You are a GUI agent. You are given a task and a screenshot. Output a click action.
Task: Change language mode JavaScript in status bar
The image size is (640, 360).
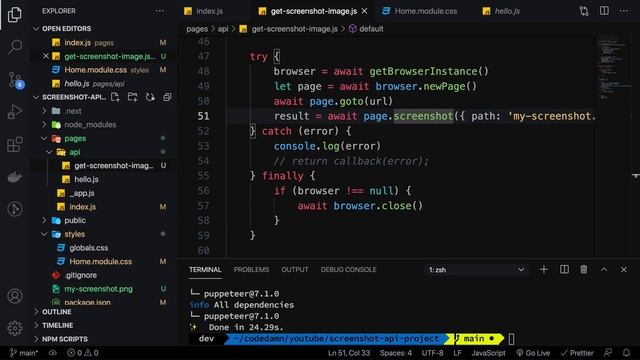coord(488,353)
